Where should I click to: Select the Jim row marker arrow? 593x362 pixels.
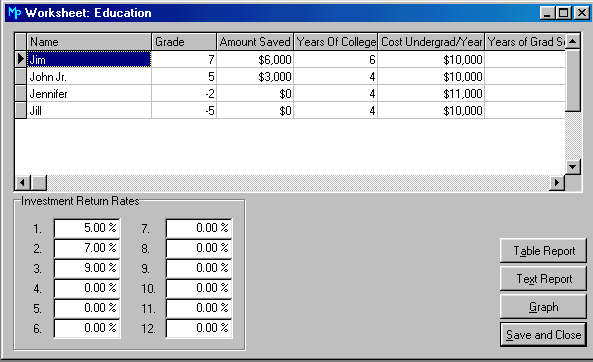click(x=21, y=59)
